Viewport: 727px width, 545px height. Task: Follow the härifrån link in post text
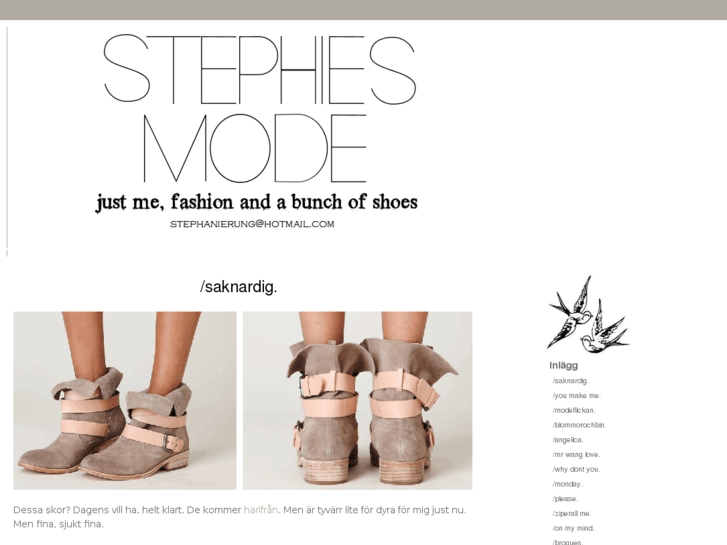coord(261,510)
